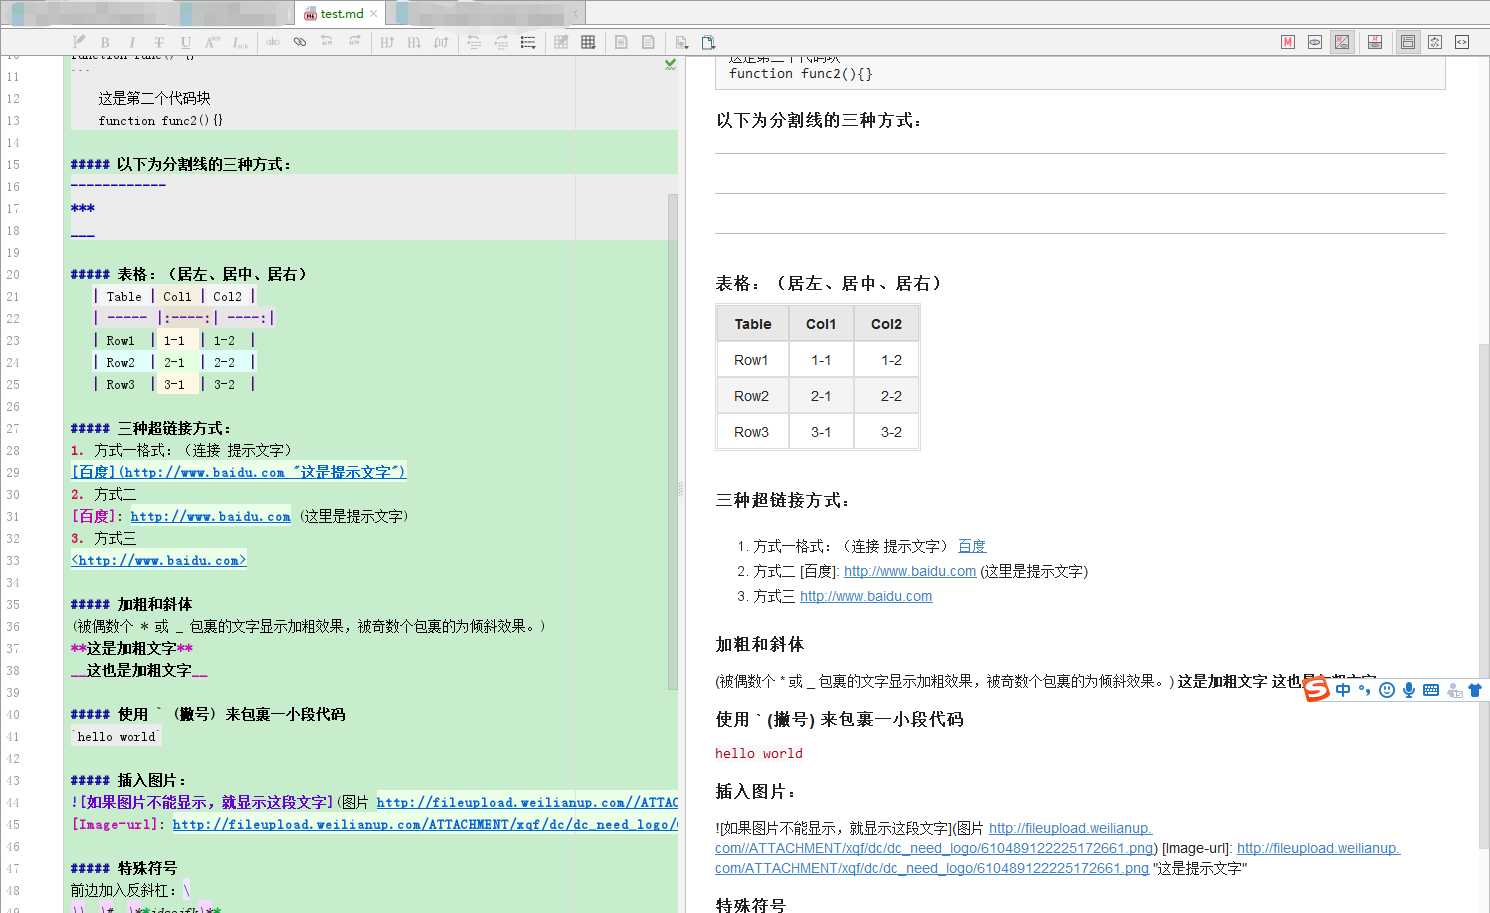Open http://www.baidu.com link in 方式三 line
Screen dimensions: 1490x913
point(866,596)
